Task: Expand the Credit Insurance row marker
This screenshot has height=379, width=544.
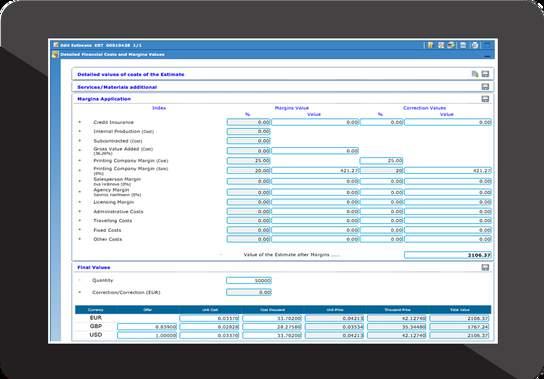Action: [x=79, y=122]
